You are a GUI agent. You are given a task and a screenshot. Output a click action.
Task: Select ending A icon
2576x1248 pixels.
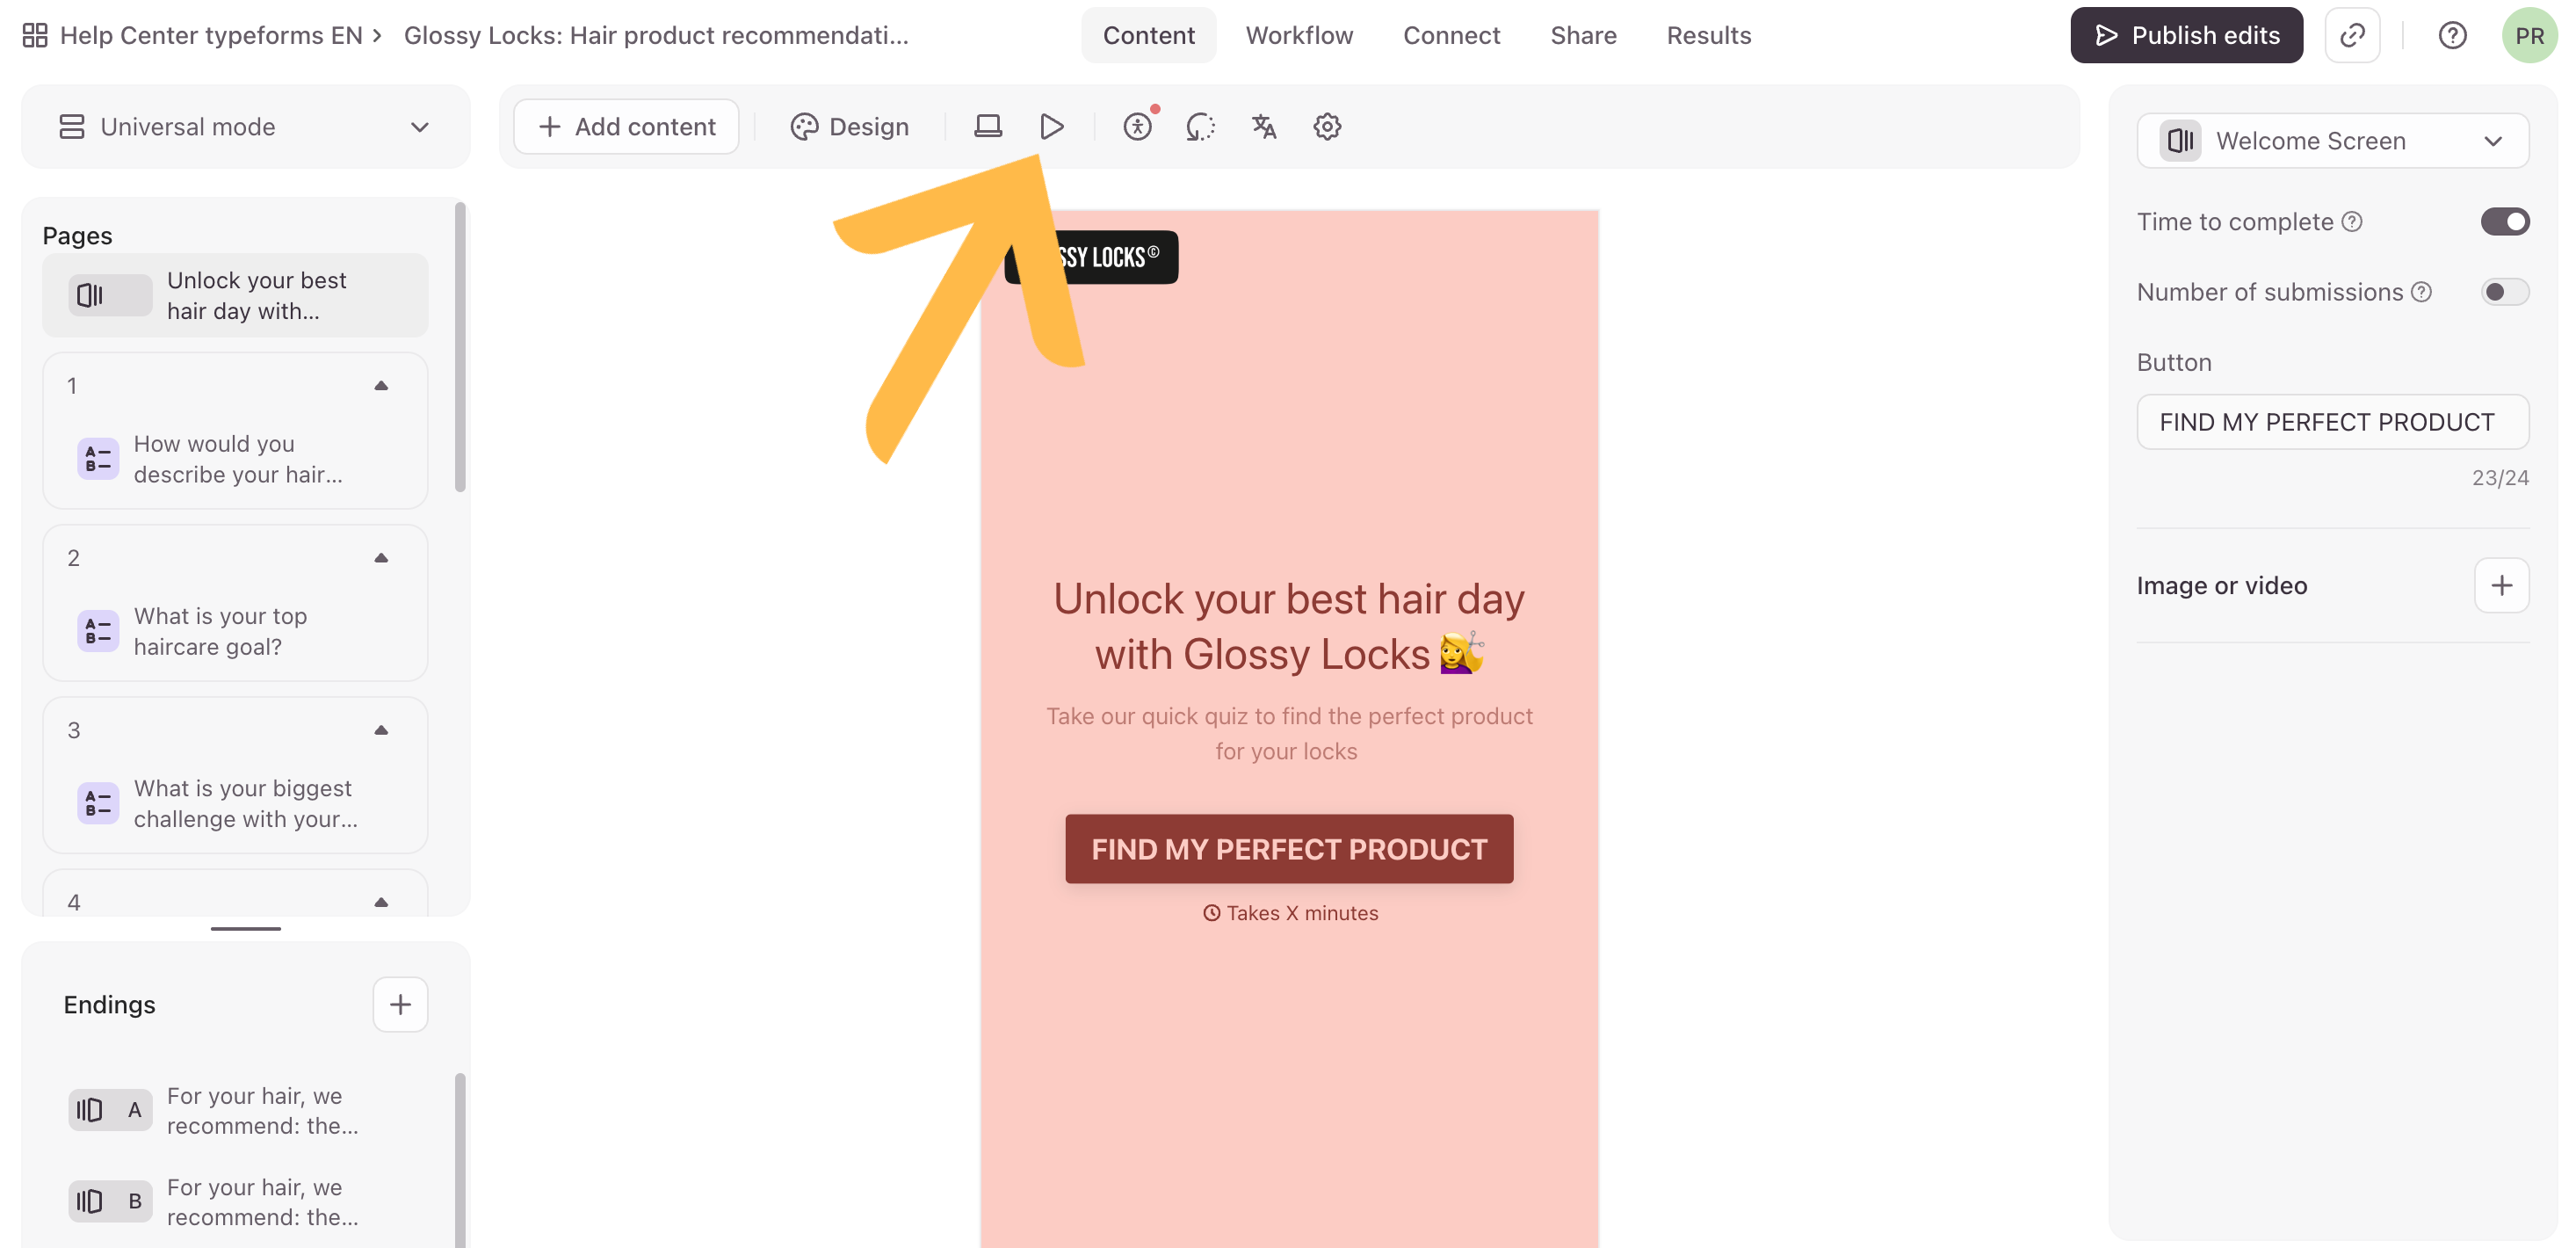tap(110, 1110)
